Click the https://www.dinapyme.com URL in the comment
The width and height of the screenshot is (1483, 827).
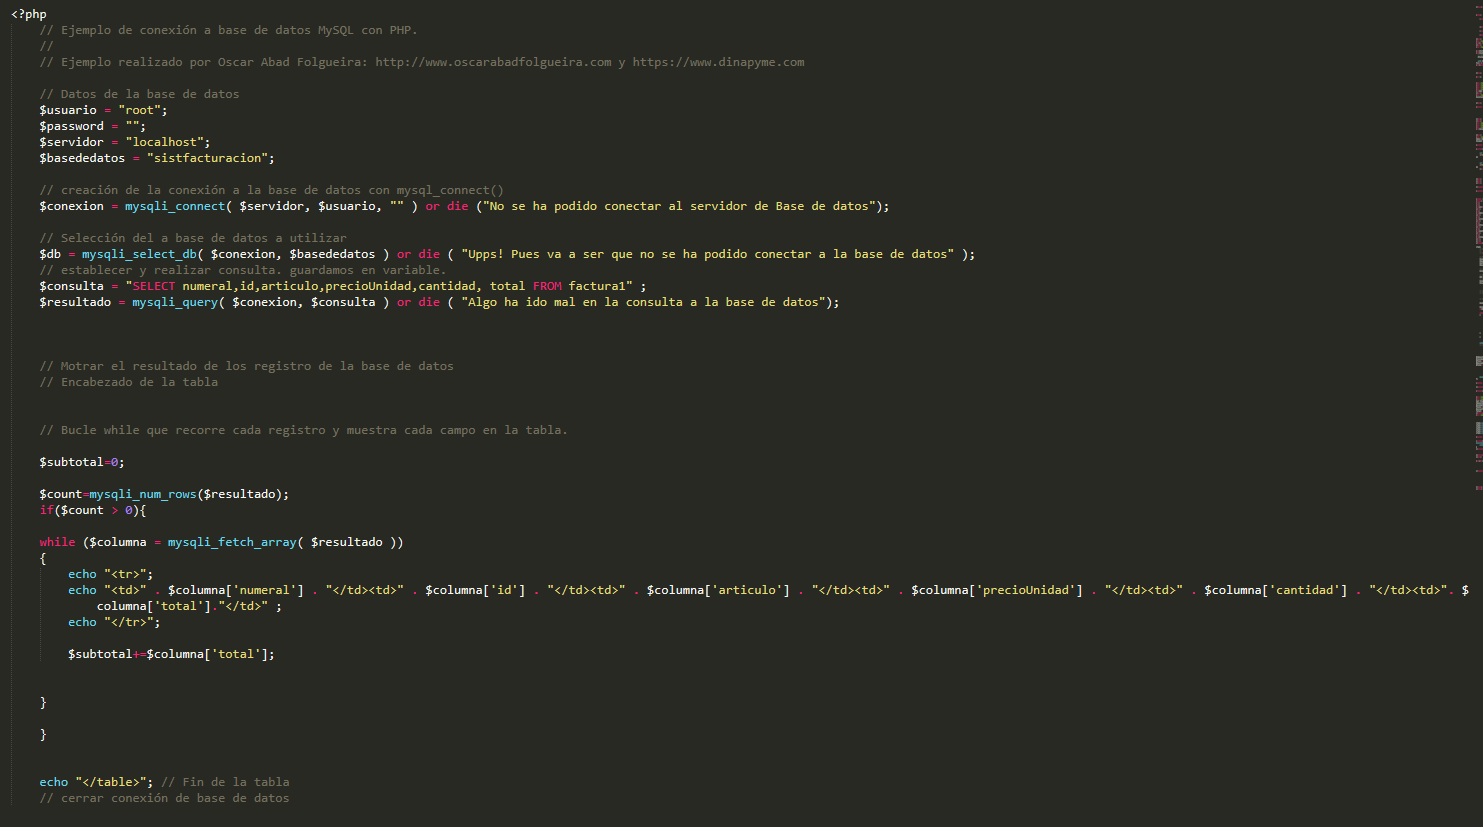[718, 62]
